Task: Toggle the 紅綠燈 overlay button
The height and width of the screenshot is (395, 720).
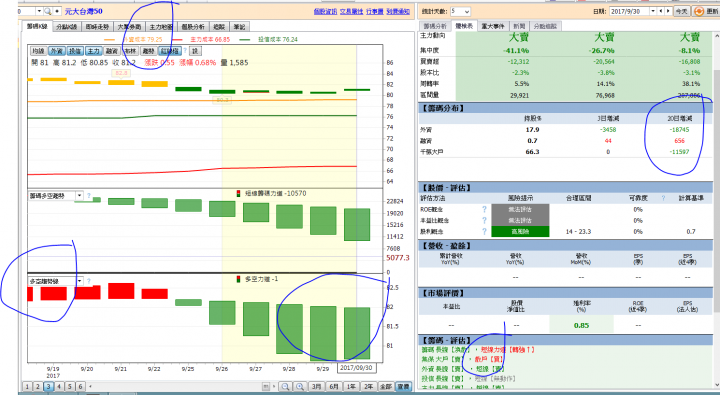Action: tap(169, 51)
